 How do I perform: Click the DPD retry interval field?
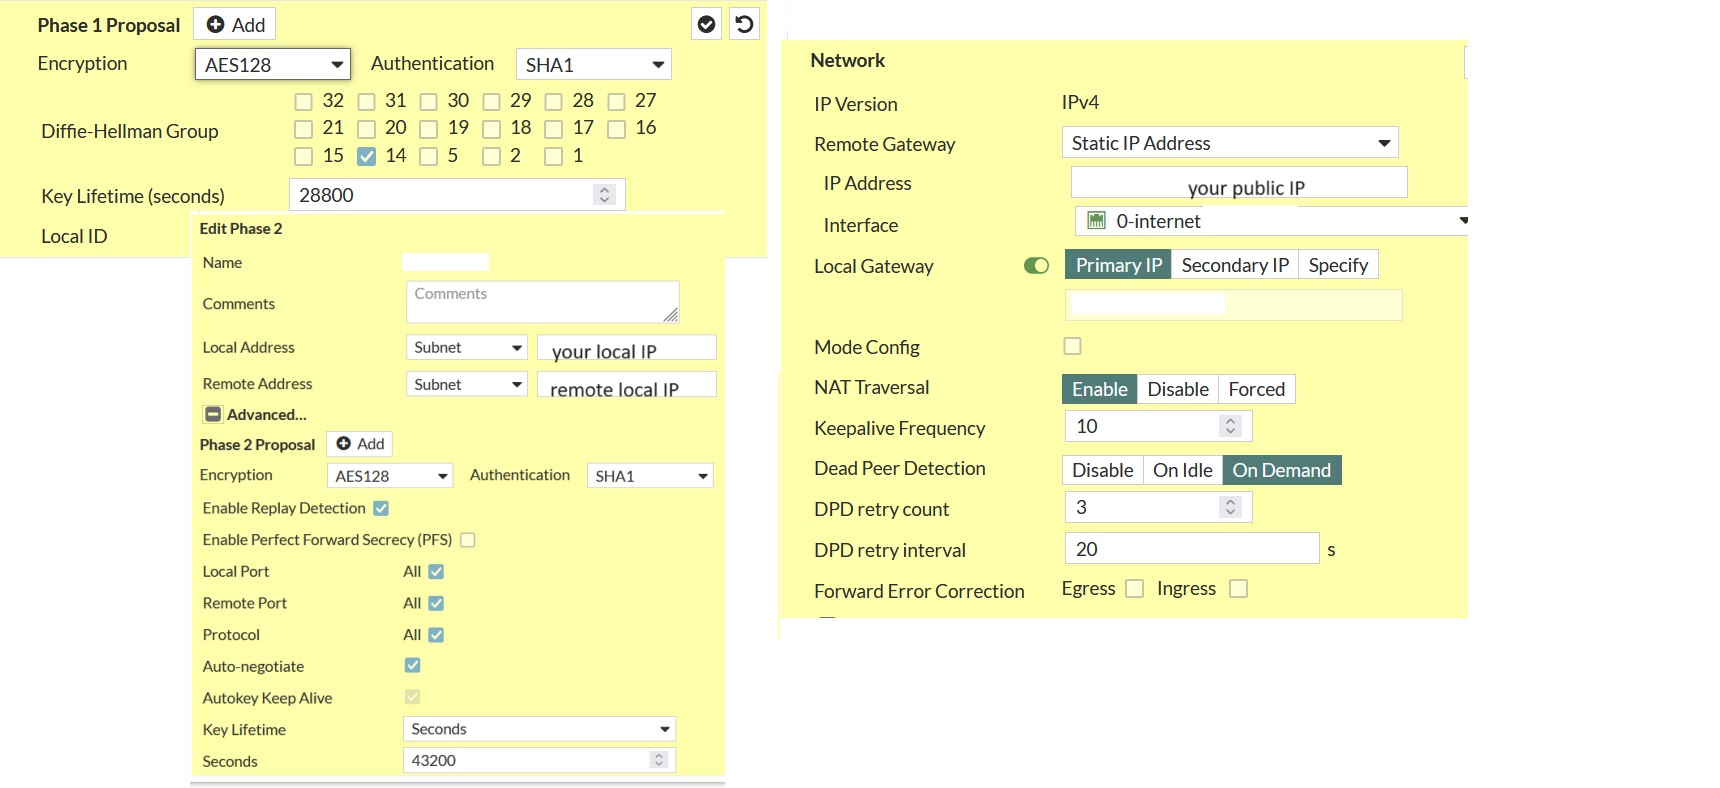(1192, 548)
